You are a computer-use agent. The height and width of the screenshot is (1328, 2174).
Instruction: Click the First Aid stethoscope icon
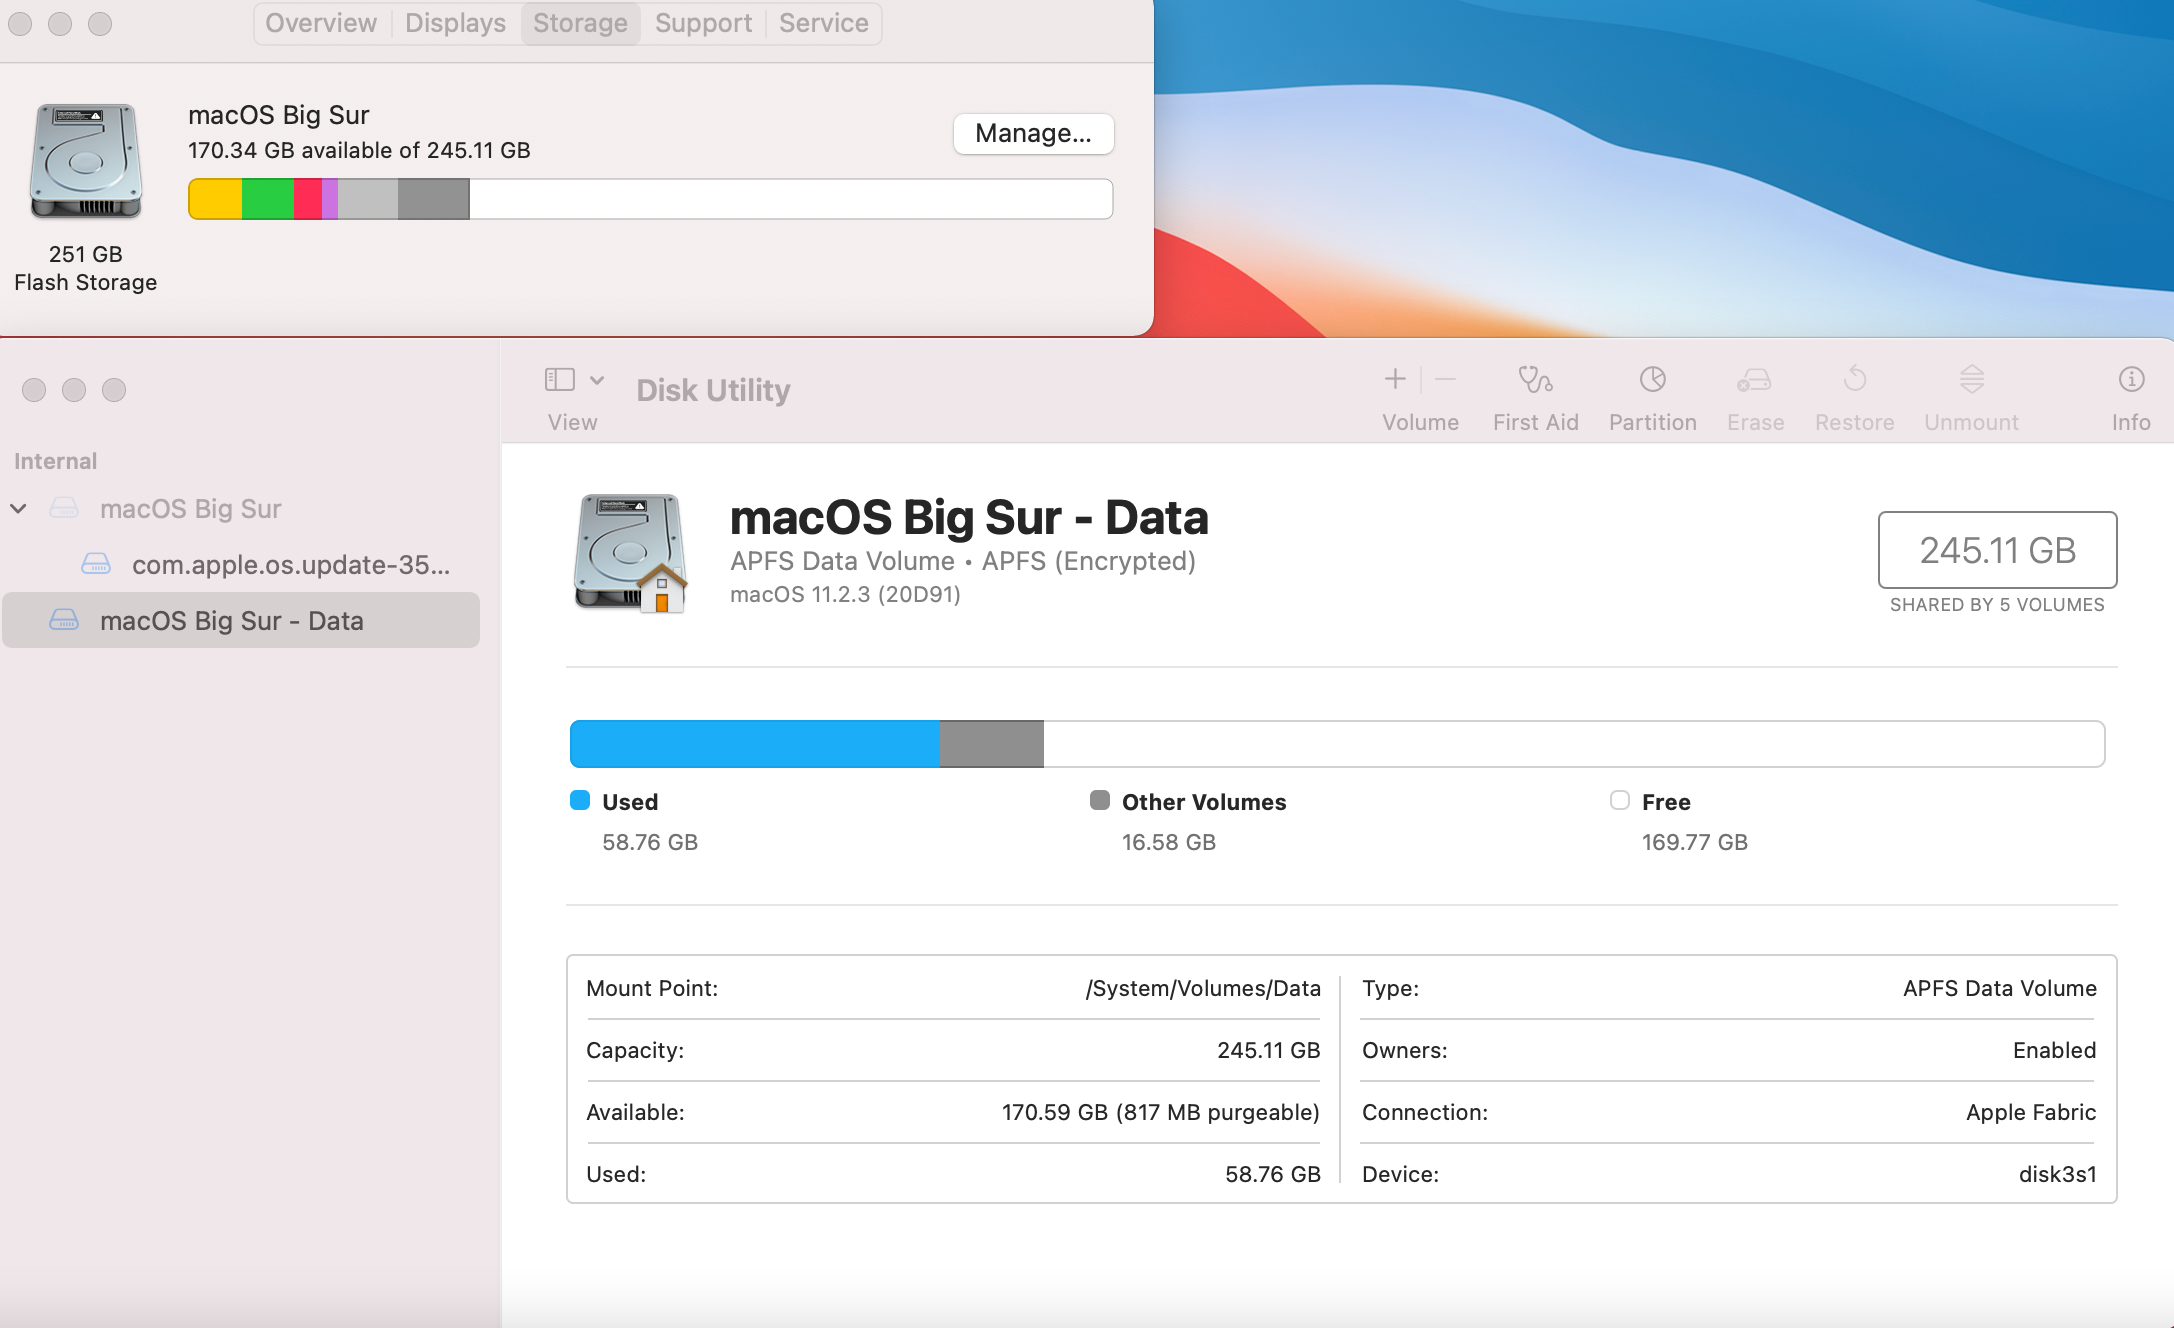(1535, 380)
